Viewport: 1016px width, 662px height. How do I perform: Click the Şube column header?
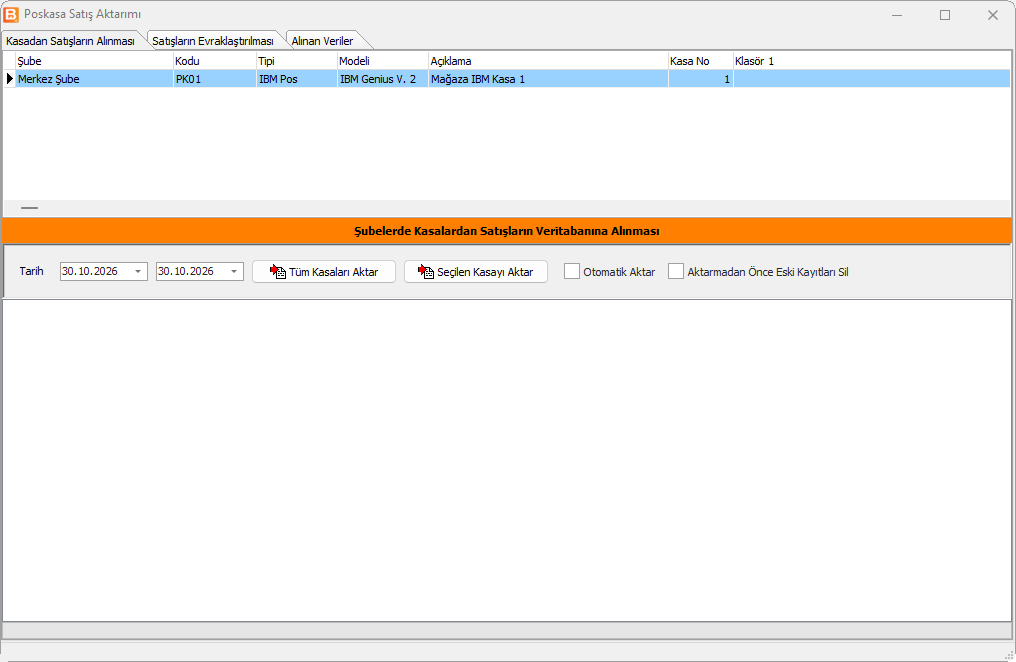click(x=95, y=61)
